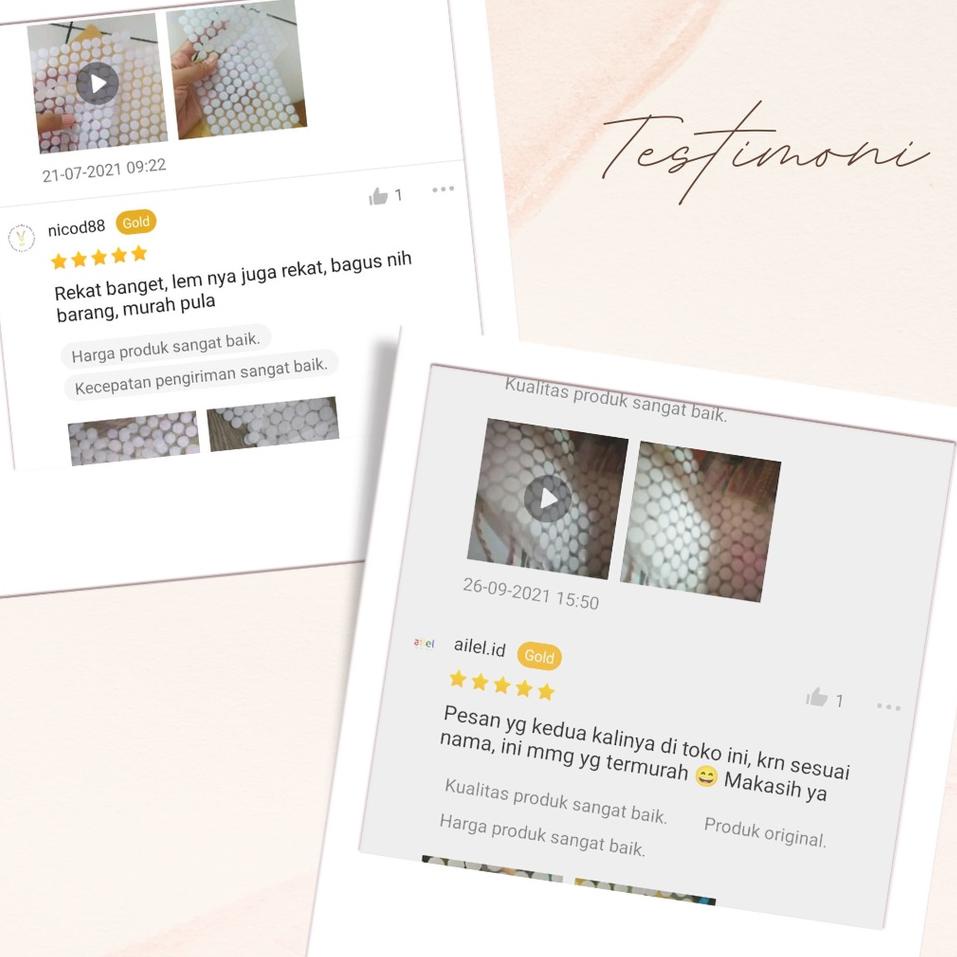This screenshot has width=957, height=957.
Task: Select the 'Harga produk sangat baik.' tag under nicod88
Action: (165, 347)
